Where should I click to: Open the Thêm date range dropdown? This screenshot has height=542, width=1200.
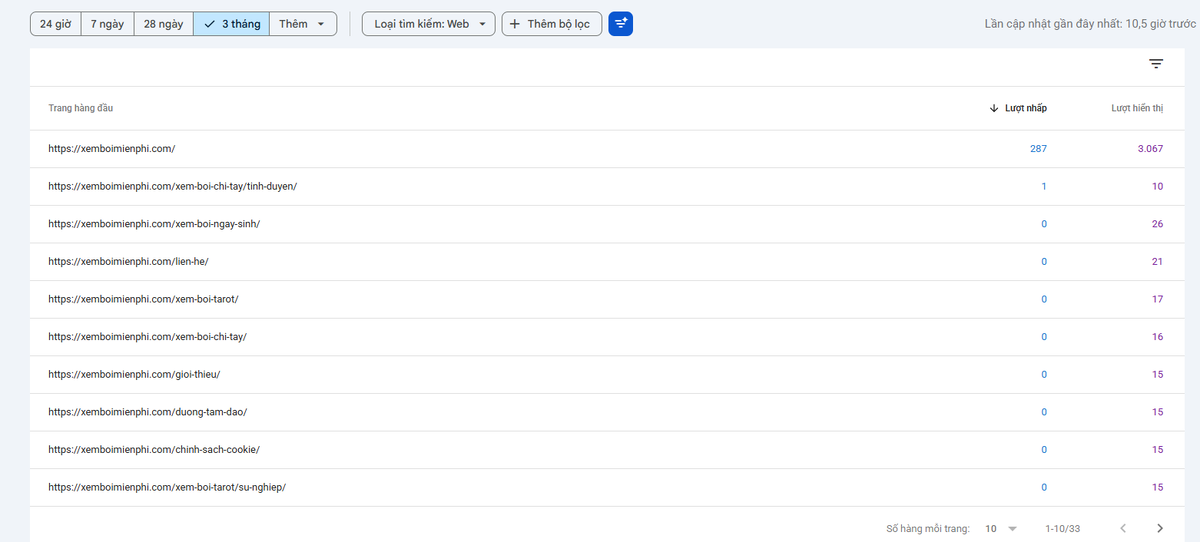[303, 24]
